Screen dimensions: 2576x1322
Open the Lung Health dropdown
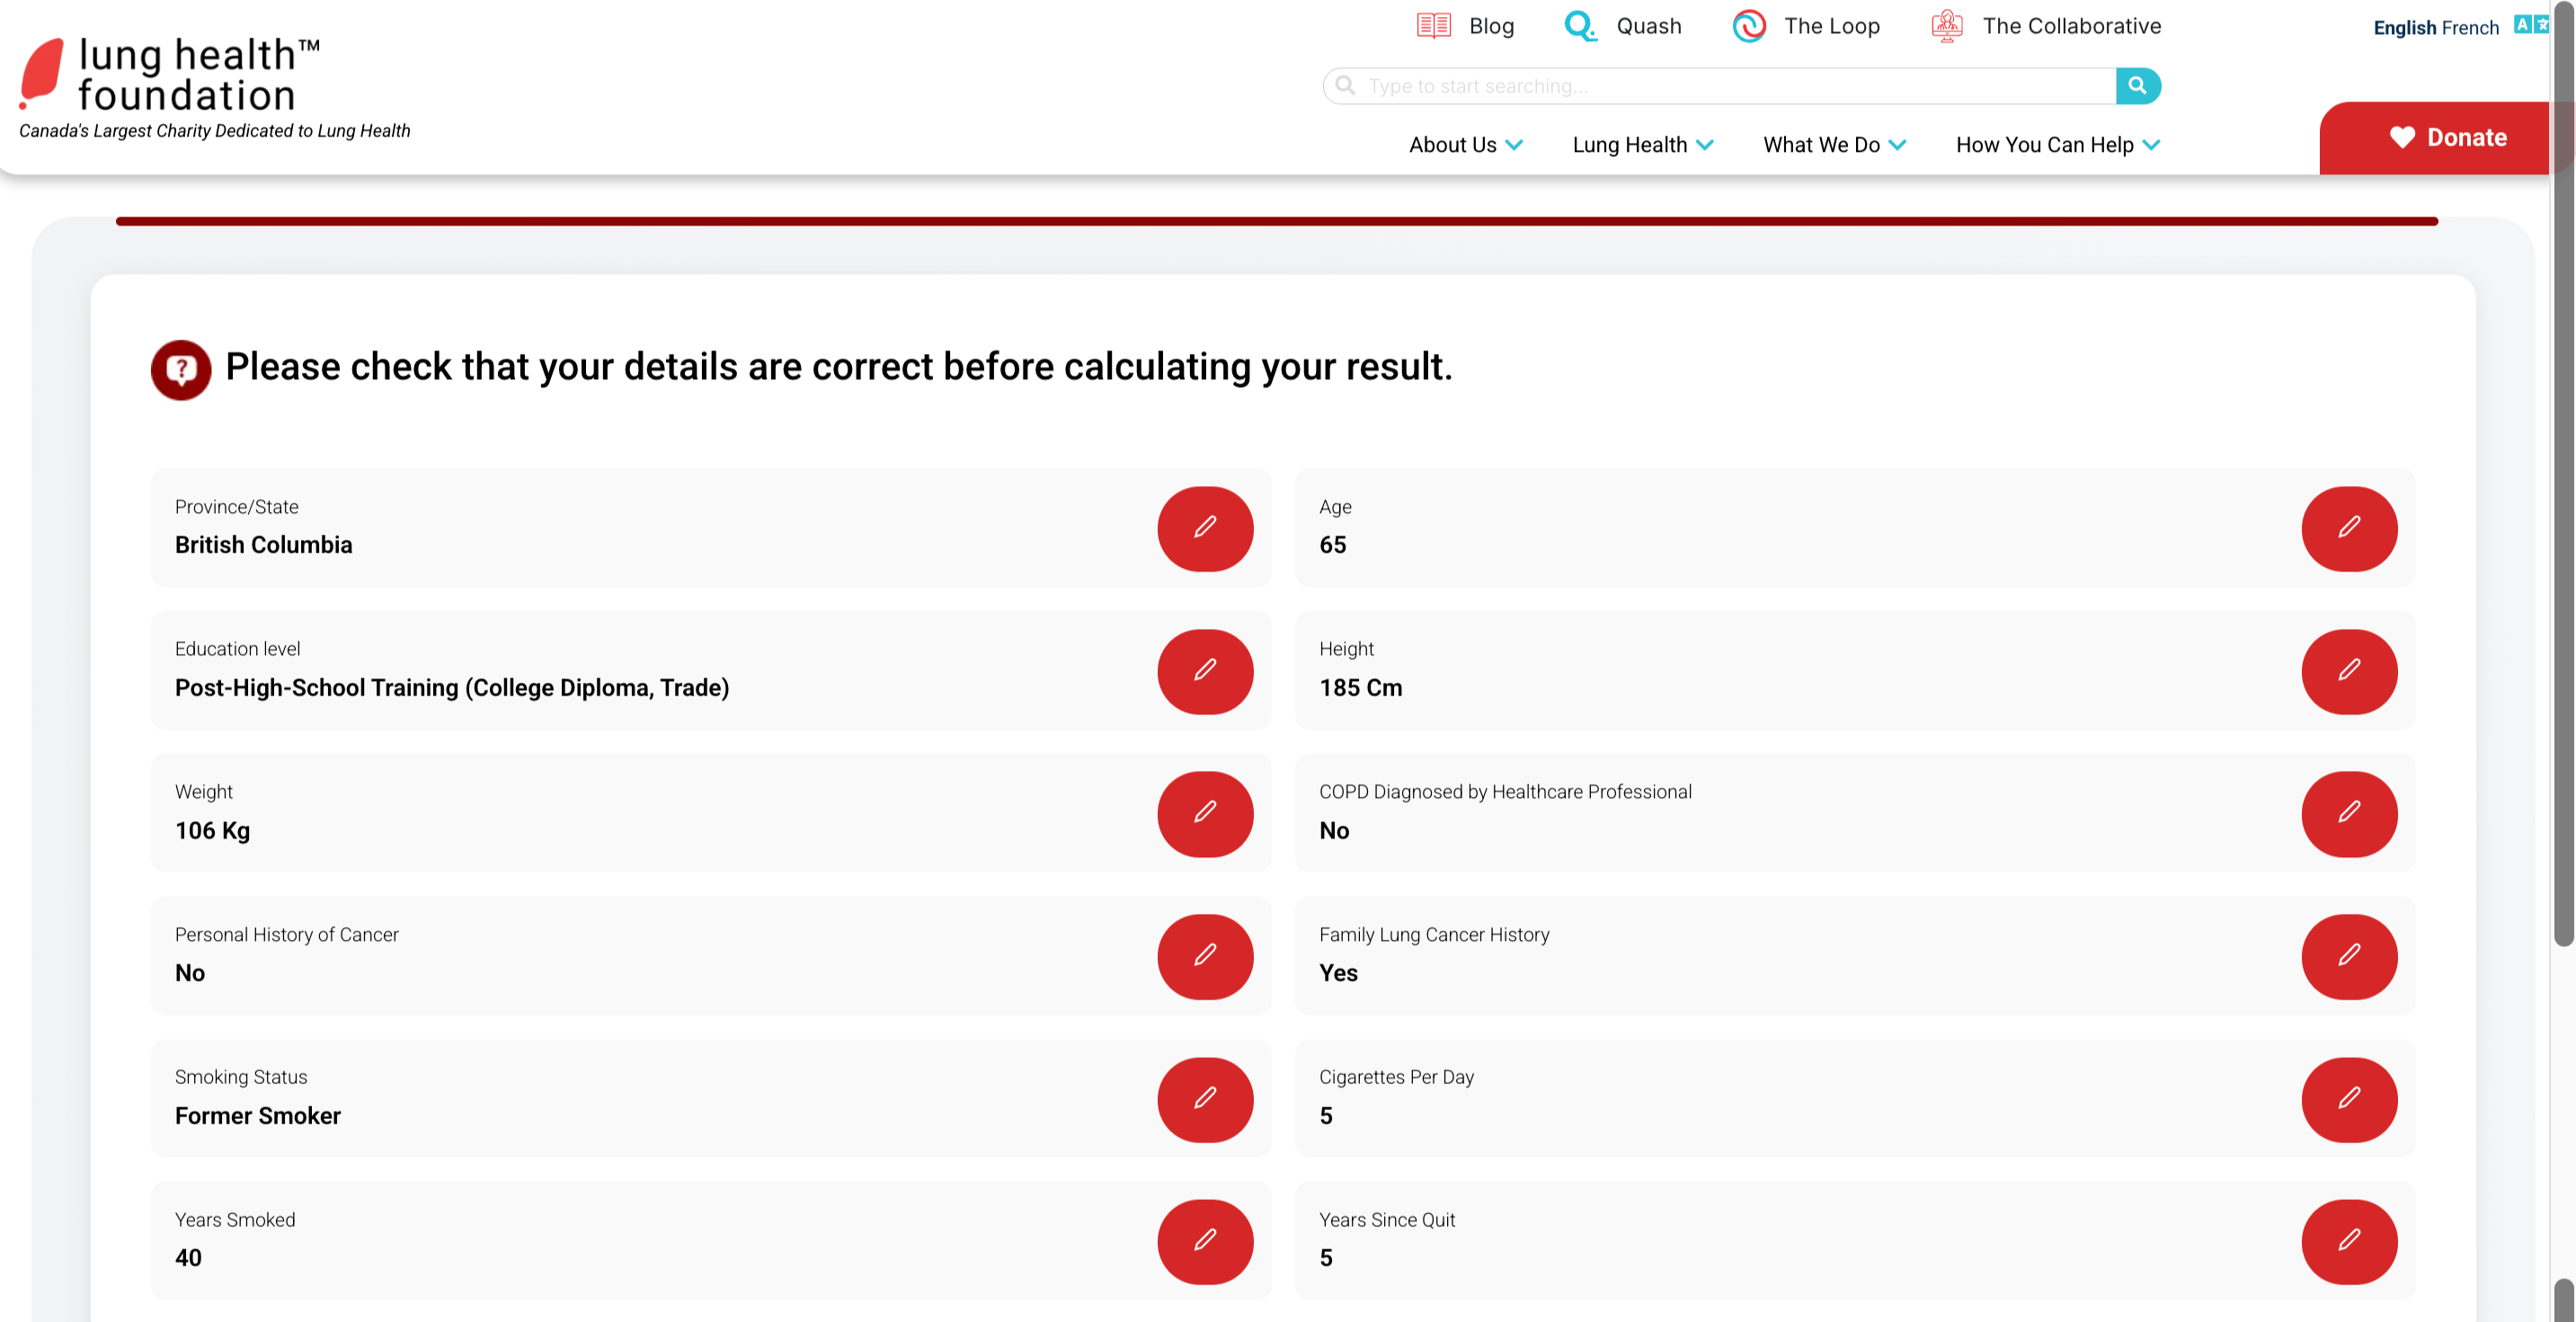coord(1640,144)
